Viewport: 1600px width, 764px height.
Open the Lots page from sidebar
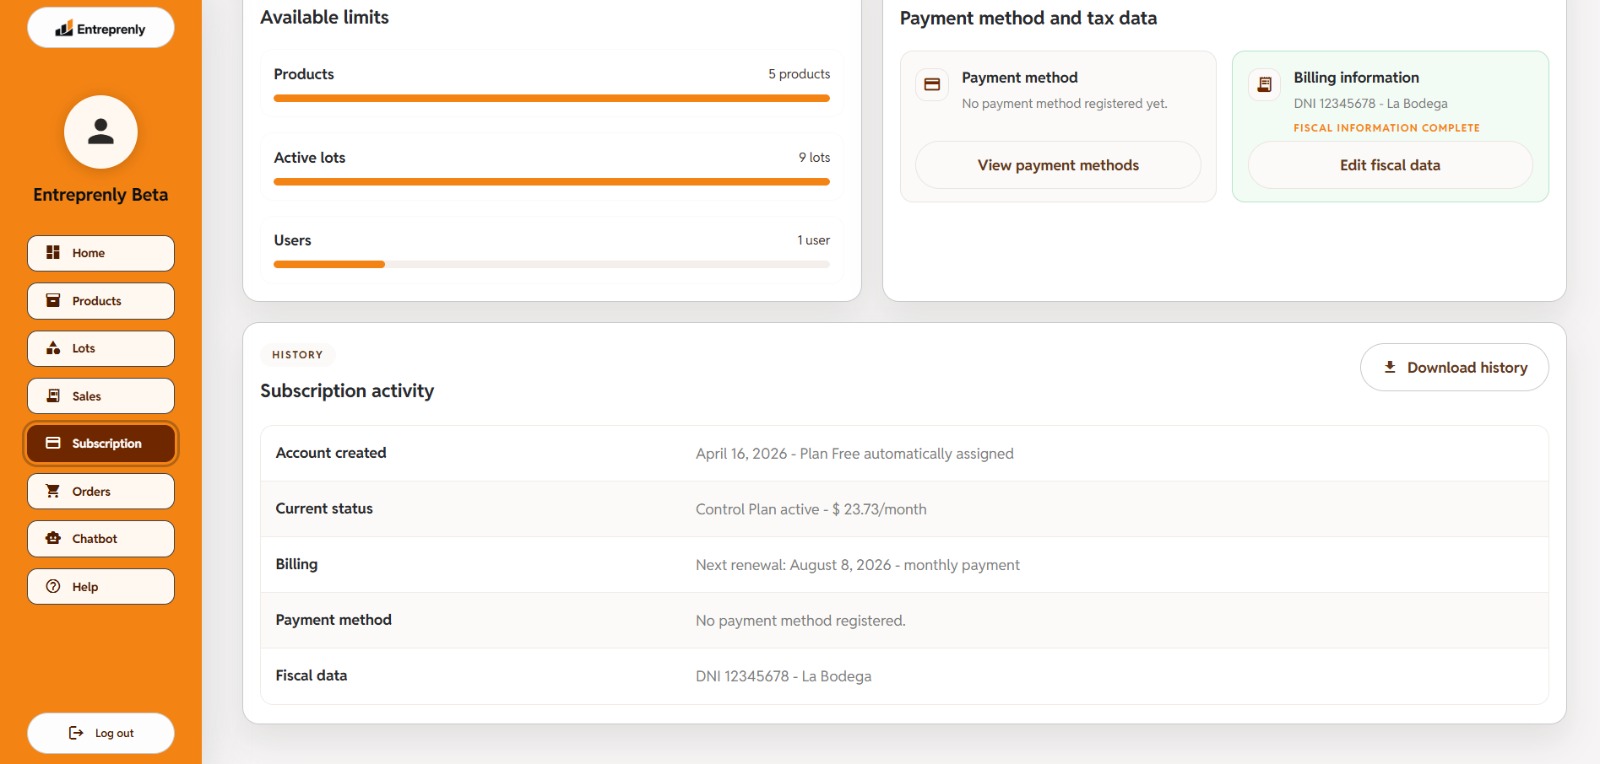101,348
